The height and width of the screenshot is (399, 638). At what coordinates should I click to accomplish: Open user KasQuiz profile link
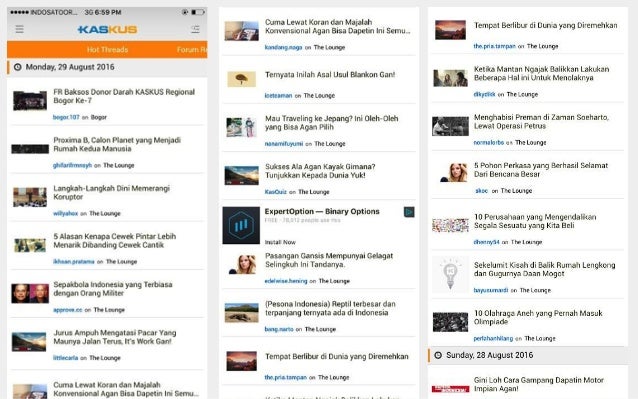coord(275,192)
